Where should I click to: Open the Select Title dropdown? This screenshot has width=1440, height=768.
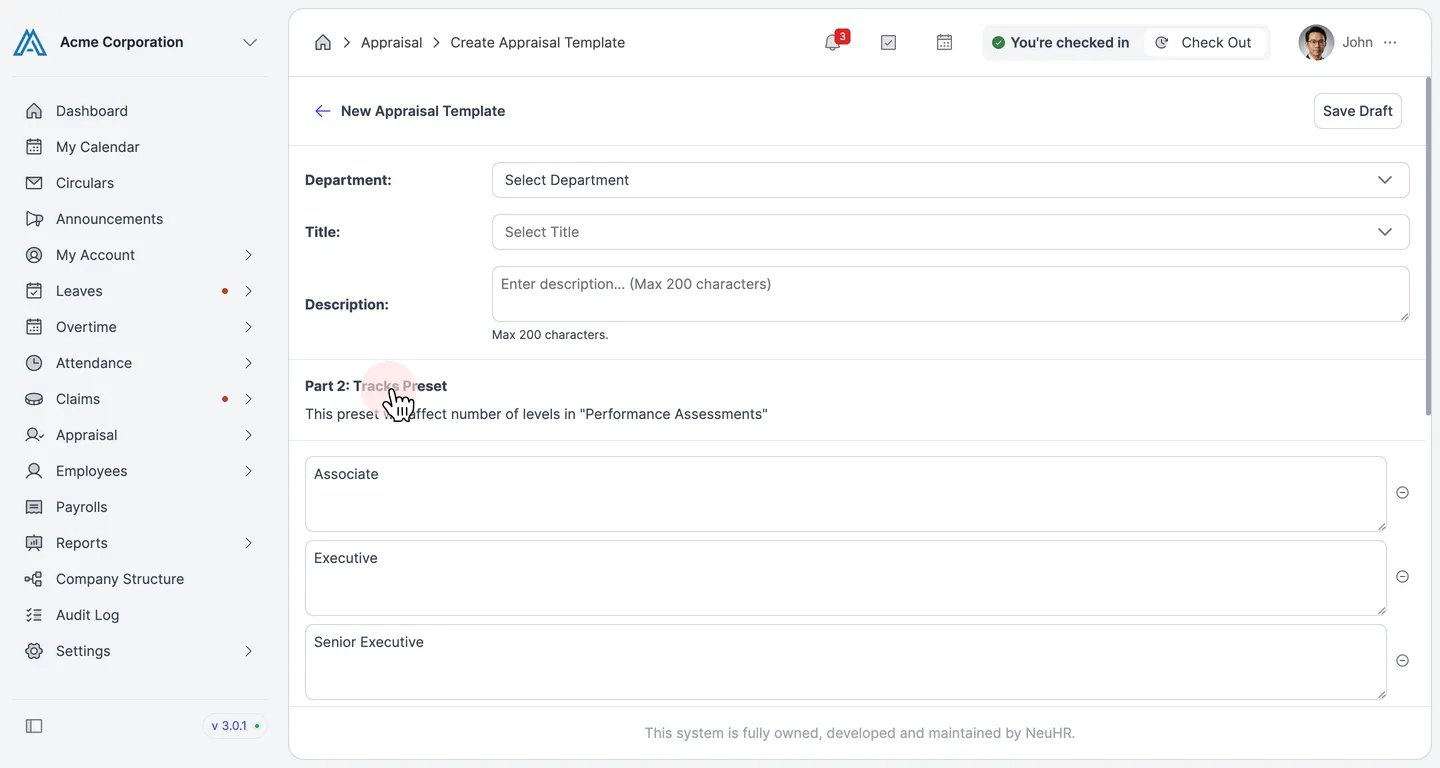950,232
